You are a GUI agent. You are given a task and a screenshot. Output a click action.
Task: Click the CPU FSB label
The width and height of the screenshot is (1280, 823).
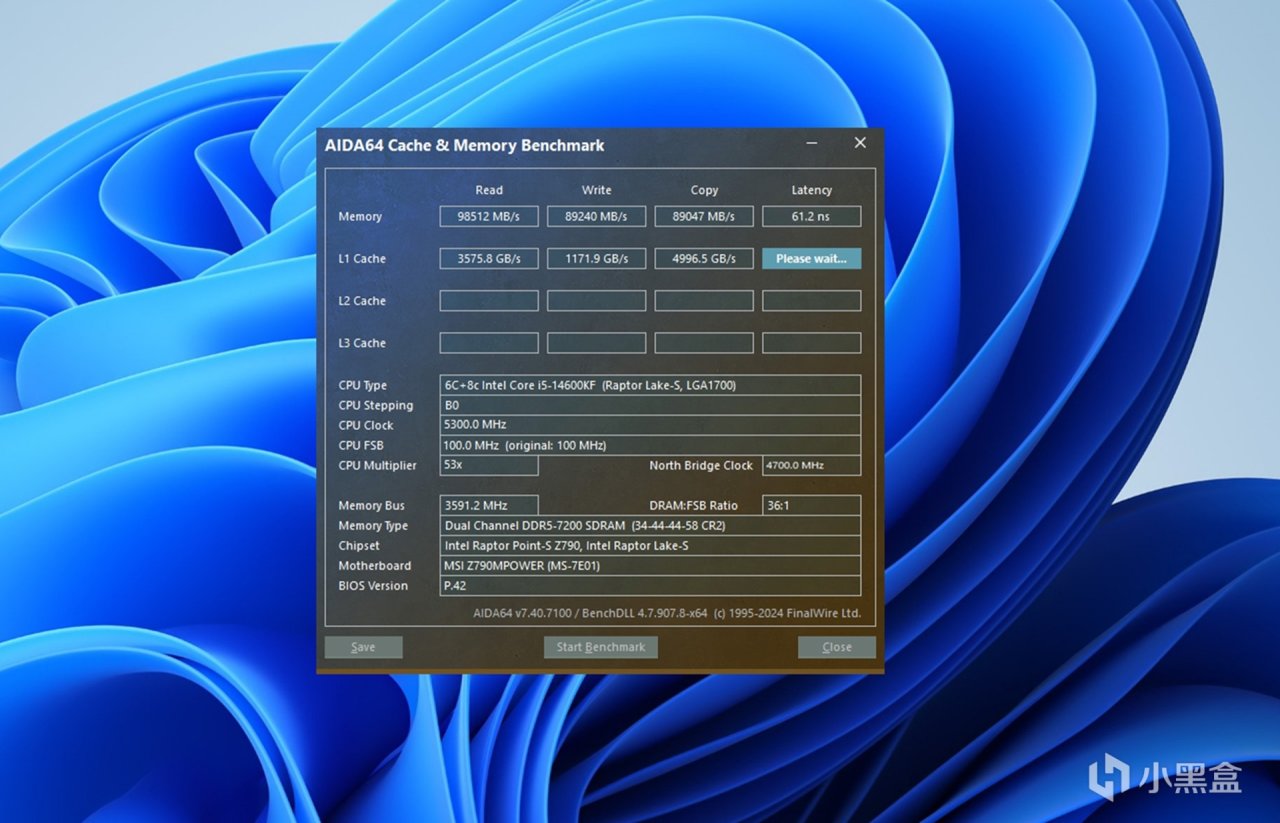[x=361, y=445]
